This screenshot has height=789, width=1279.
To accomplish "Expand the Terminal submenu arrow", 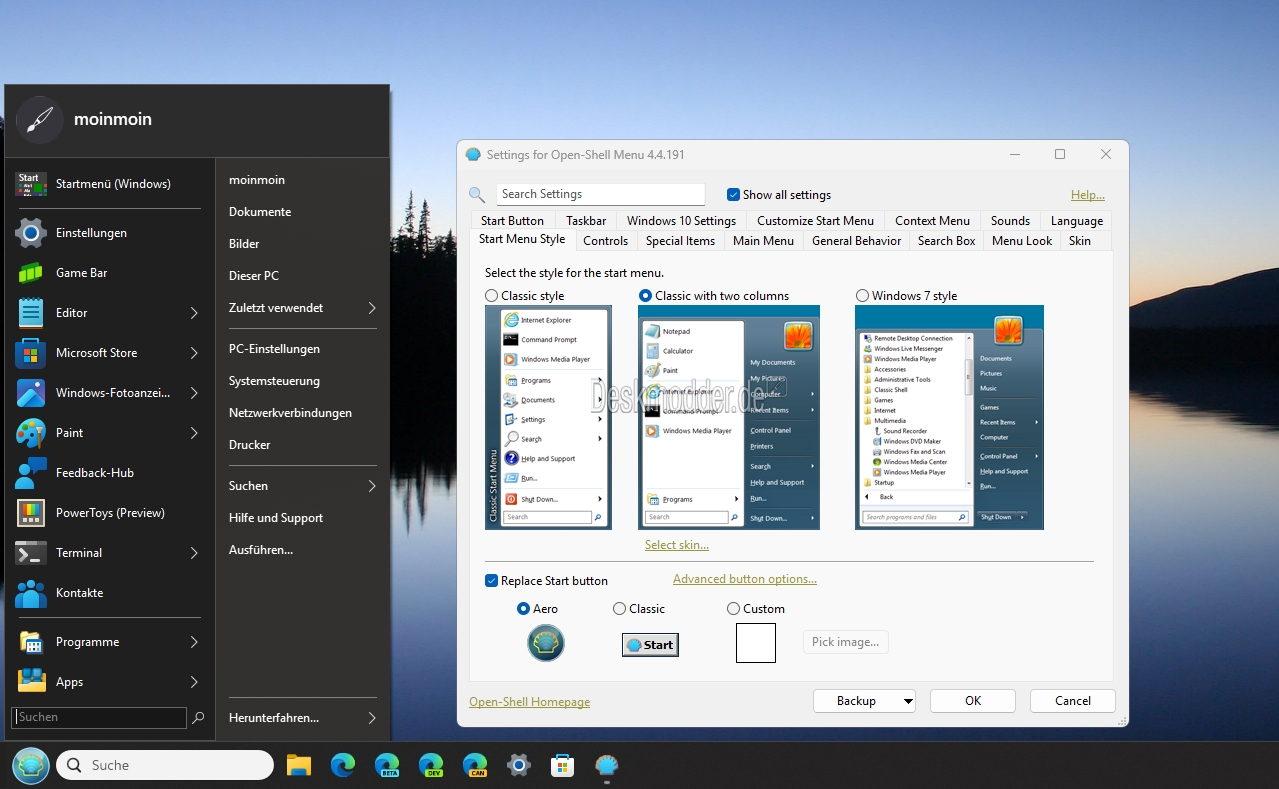I will pyautogui.click(x=194, y=553).
